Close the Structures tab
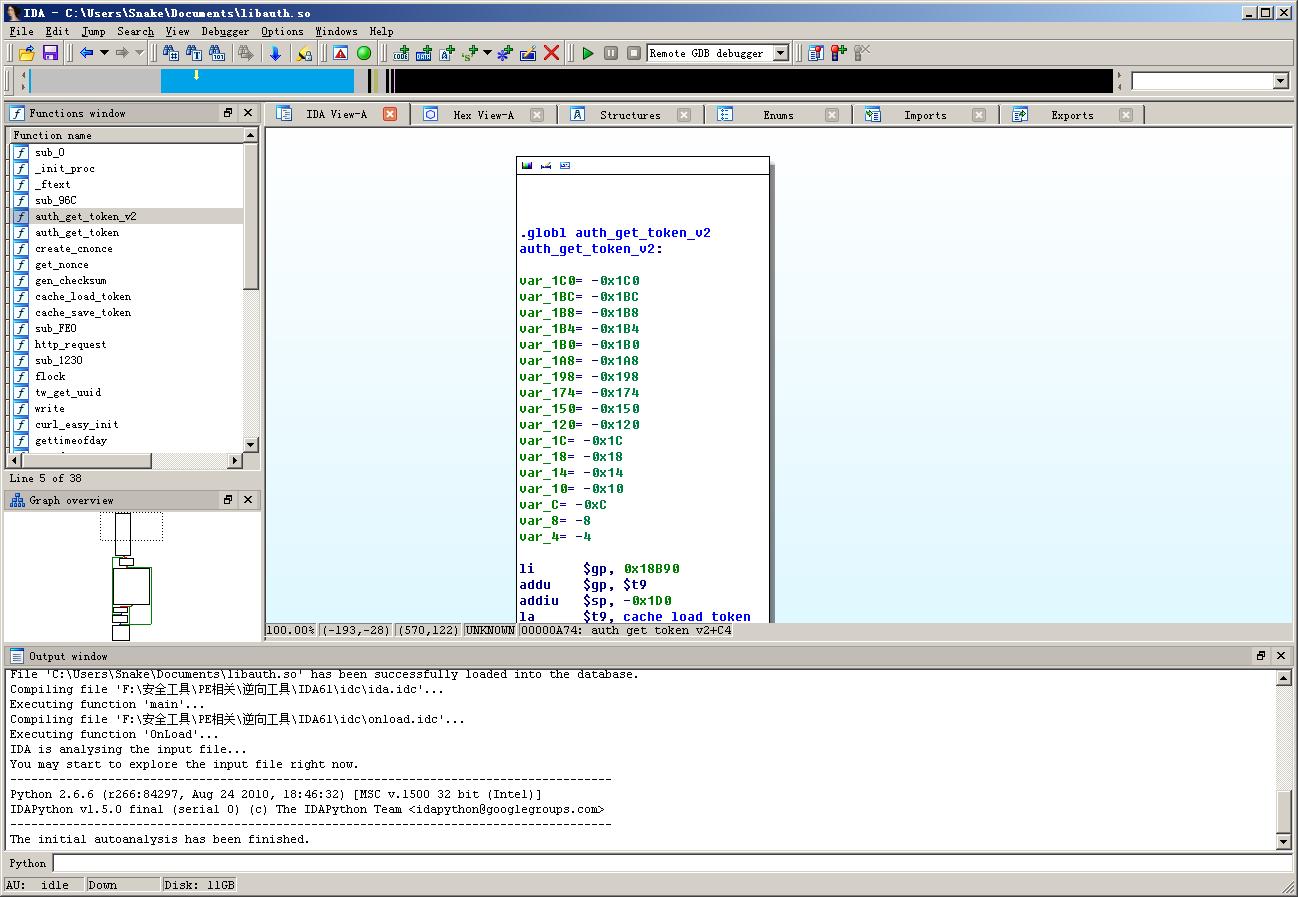The image size is (1298, 897). pyautogui.click(x=684, y=115)
